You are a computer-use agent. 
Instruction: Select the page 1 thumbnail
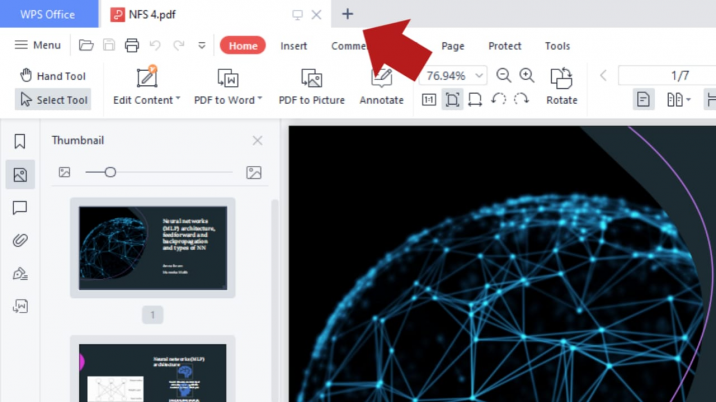[153, 248]
